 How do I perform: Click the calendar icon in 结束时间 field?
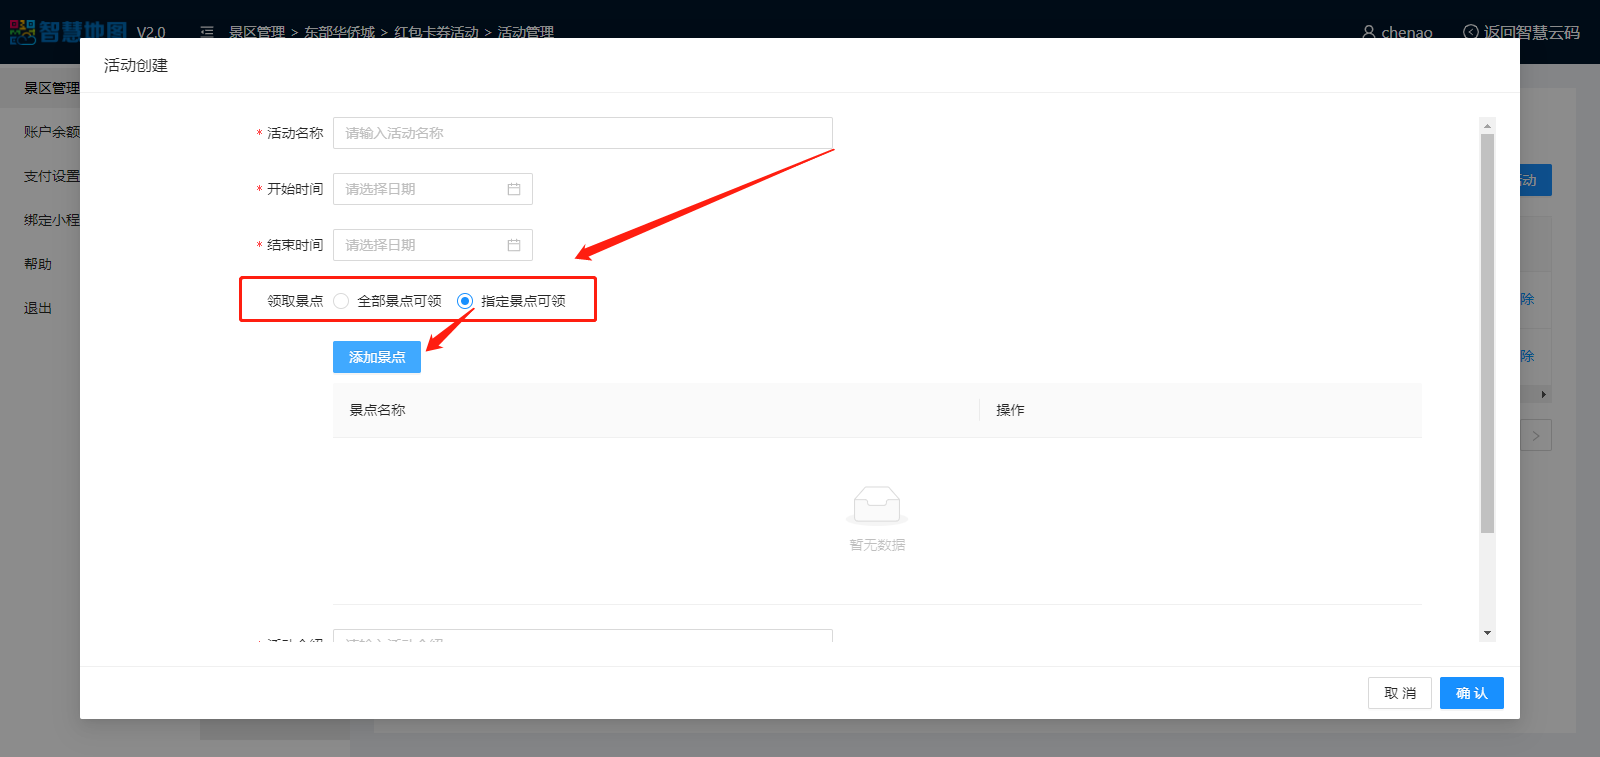(x=514, y=245)
